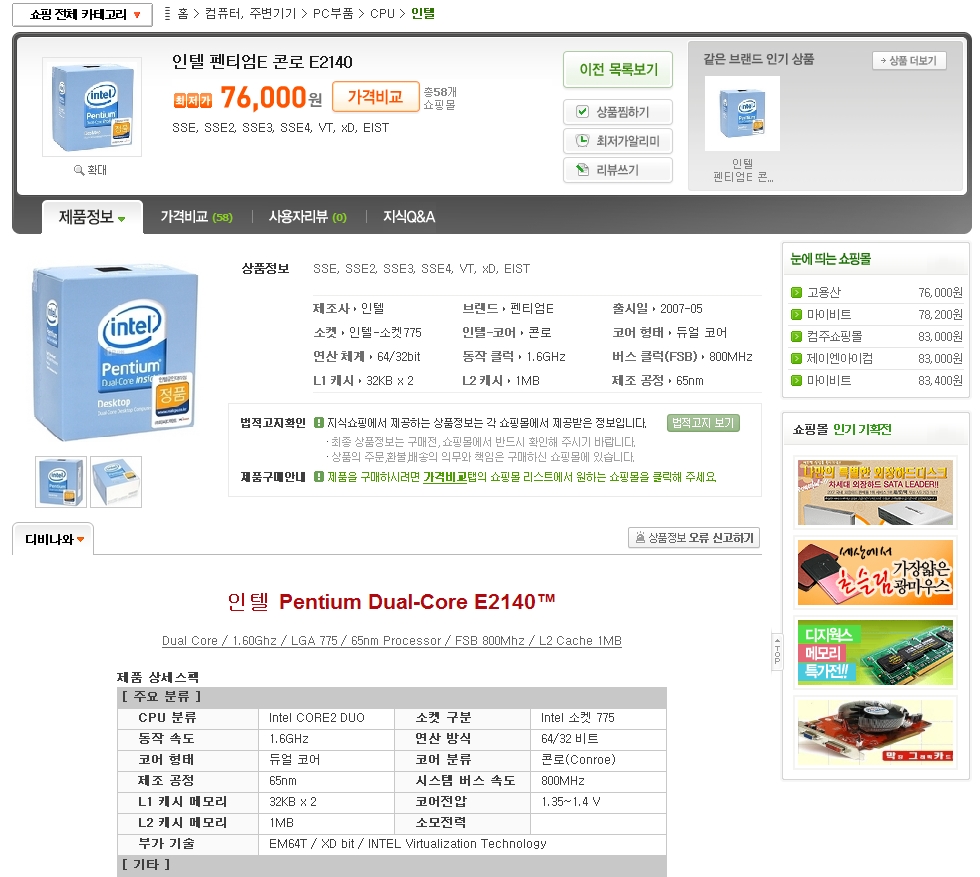Open the 마이비트 shop priced 83,400원

(x=829, y=380)
